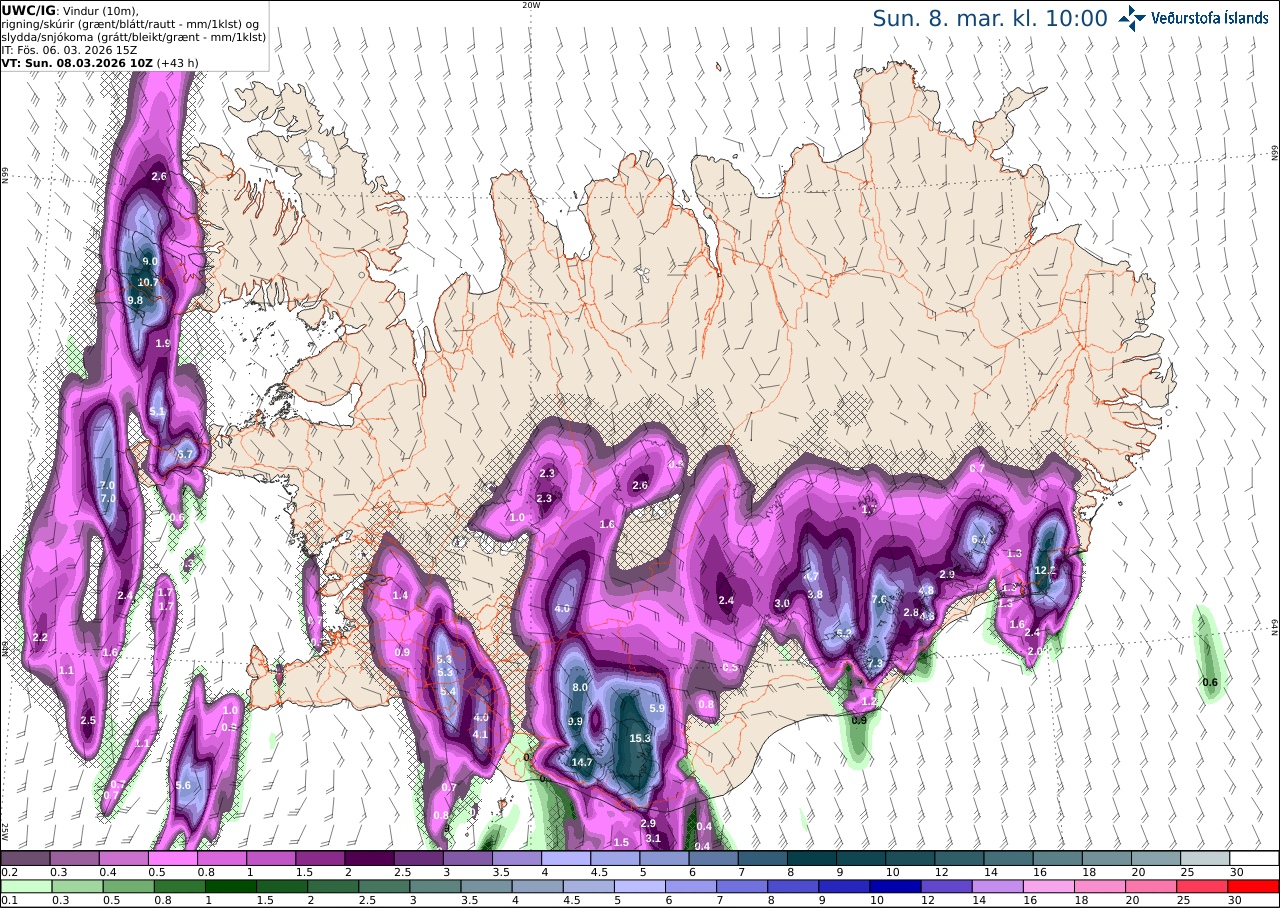Click the 5.9 precipitation value on the map
The image size is (1280, 908).
[x=657, y=708]
